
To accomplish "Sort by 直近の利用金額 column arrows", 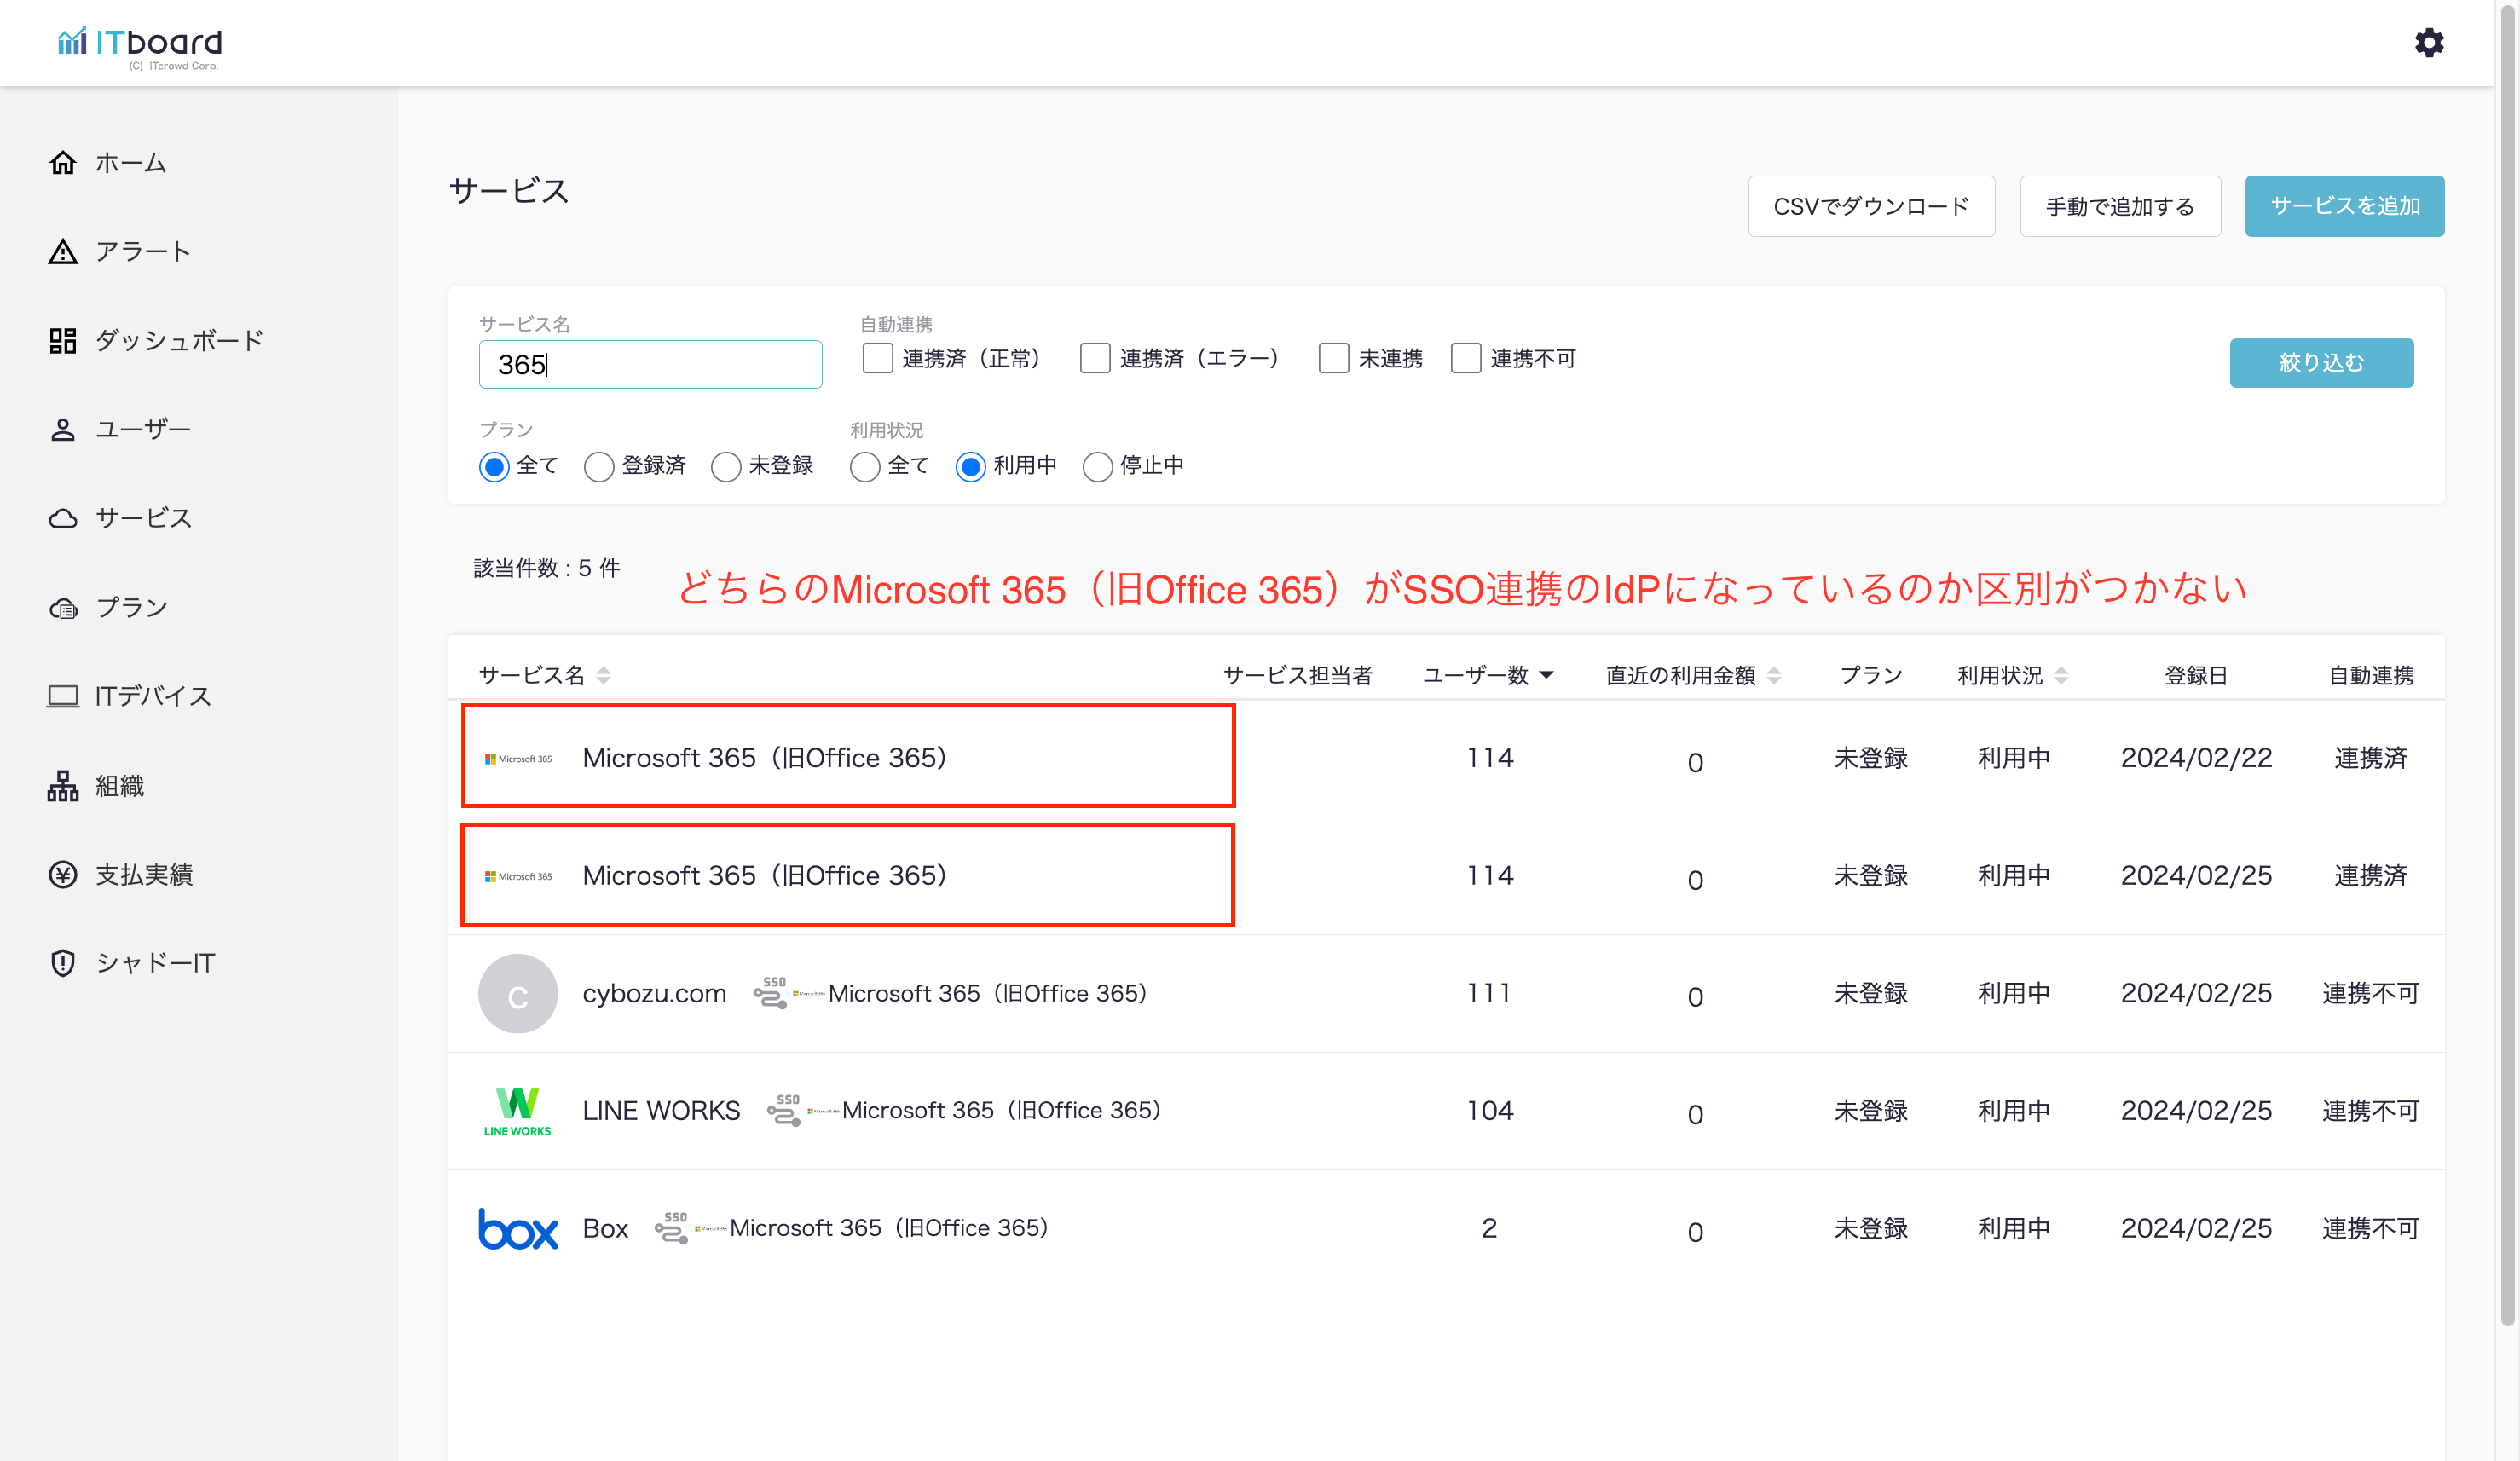I will [x=1774, y=675].
